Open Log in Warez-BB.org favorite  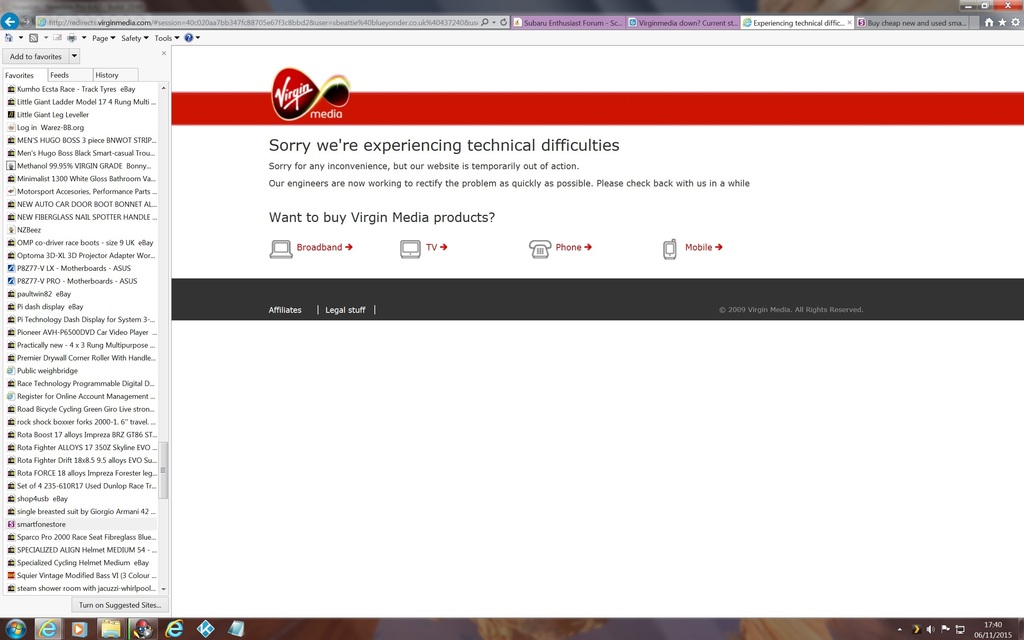(82, 127)
